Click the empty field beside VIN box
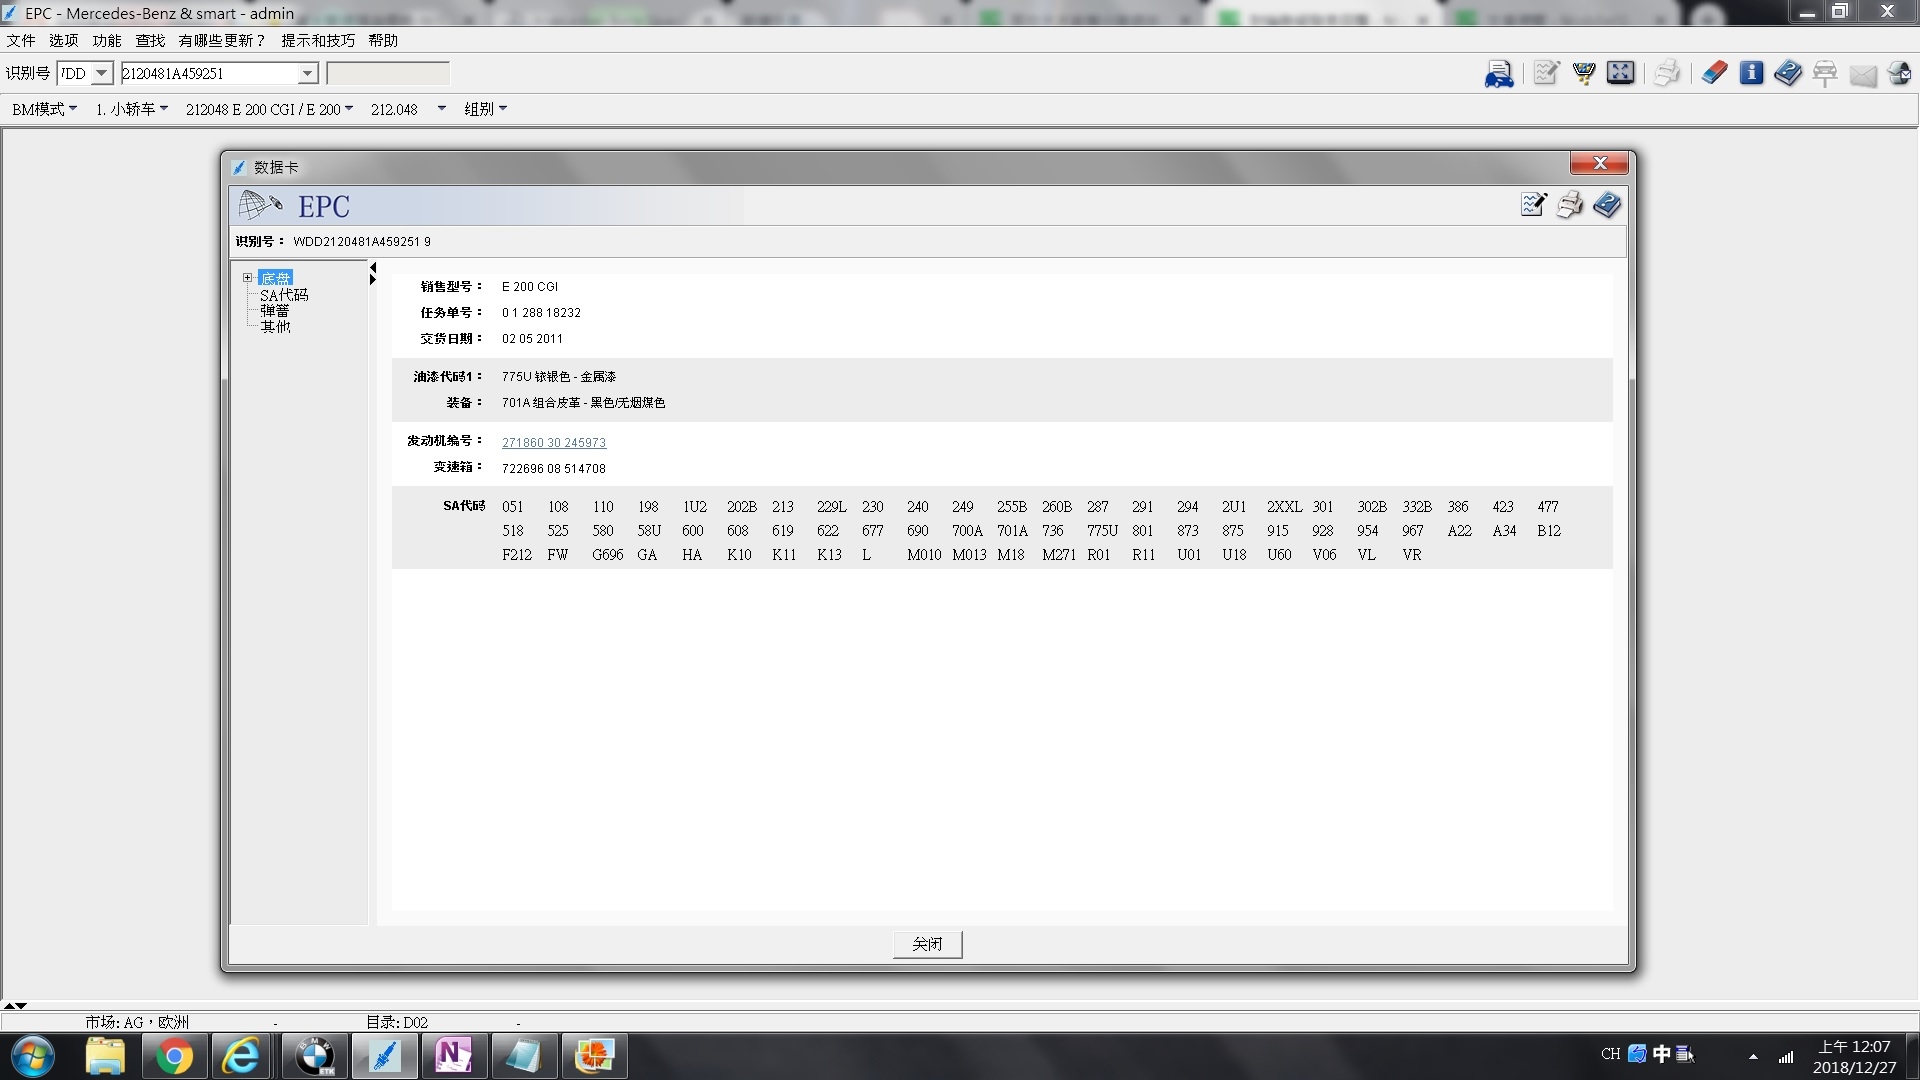The height and width of the screenshot is (1080, 1920). (x=388, y=73)
